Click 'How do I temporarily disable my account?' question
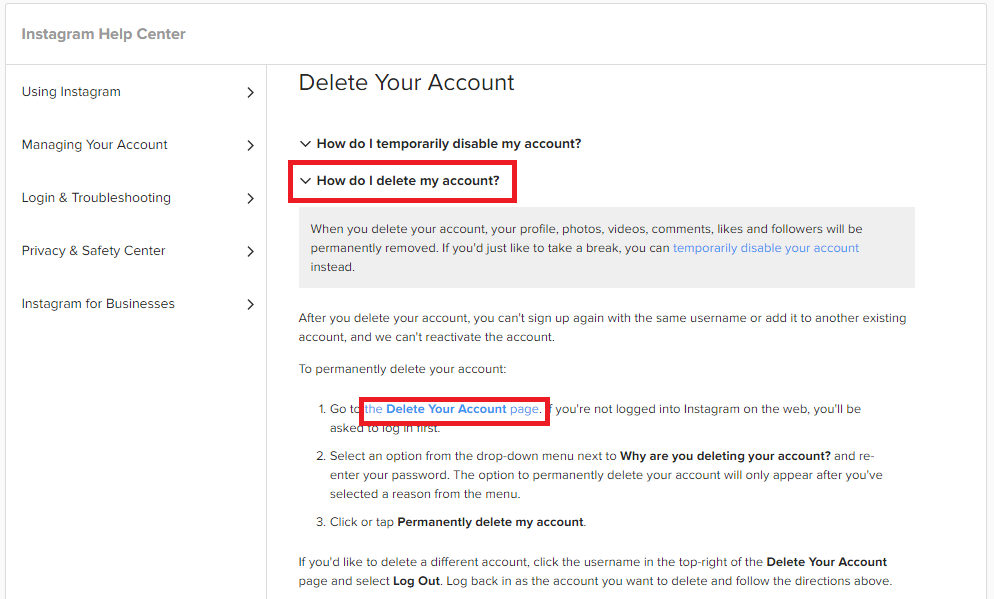The height and width of the screenshot is (599, 994). point(449,144)
